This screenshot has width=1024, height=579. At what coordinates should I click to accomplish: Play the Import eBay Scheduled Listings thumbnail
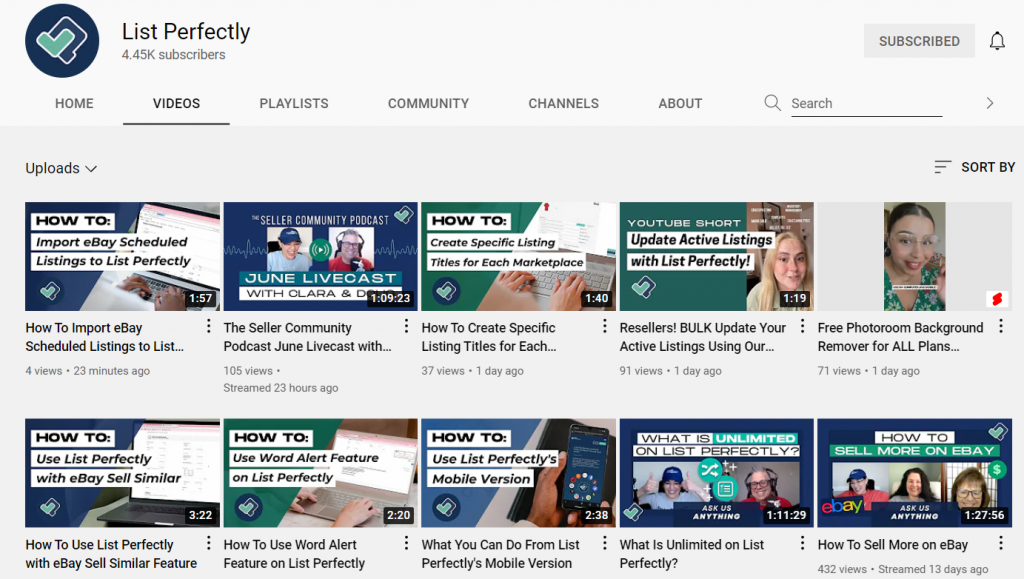coord(123,256)
